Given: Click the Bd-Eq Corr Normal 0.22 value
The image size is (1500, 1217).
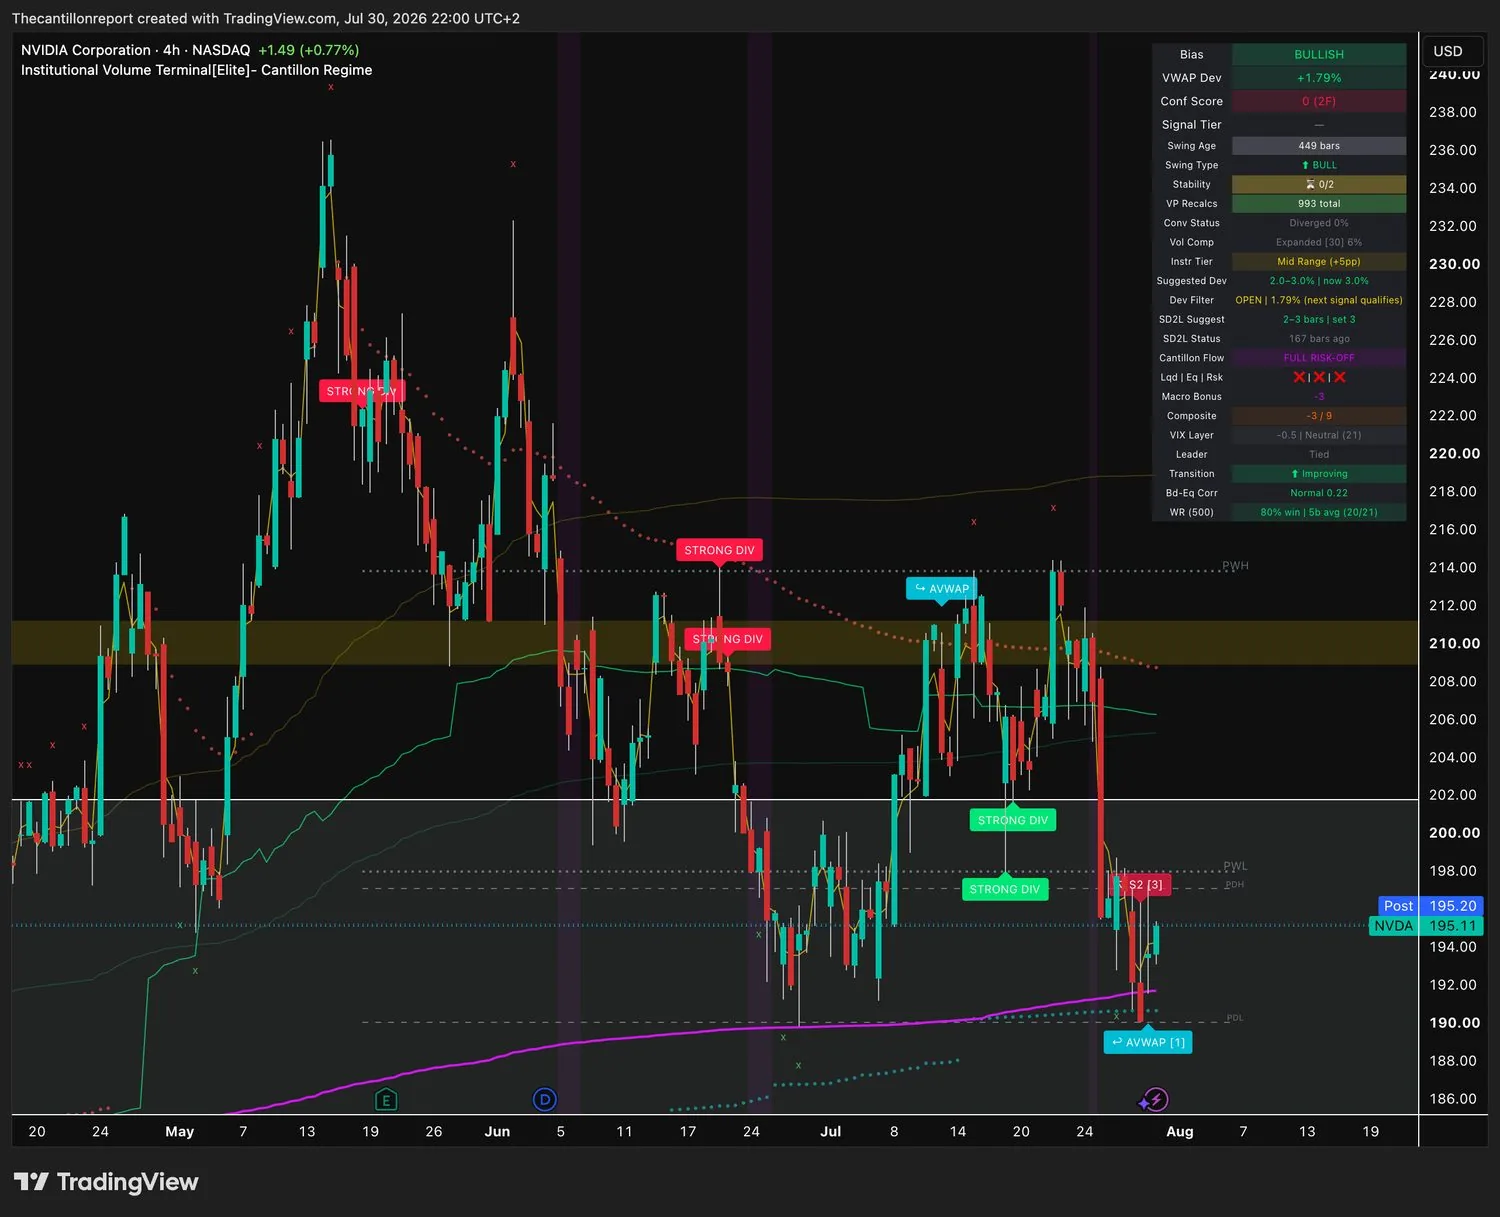Looking at the screenshot, I should (x=1319, y=493).
